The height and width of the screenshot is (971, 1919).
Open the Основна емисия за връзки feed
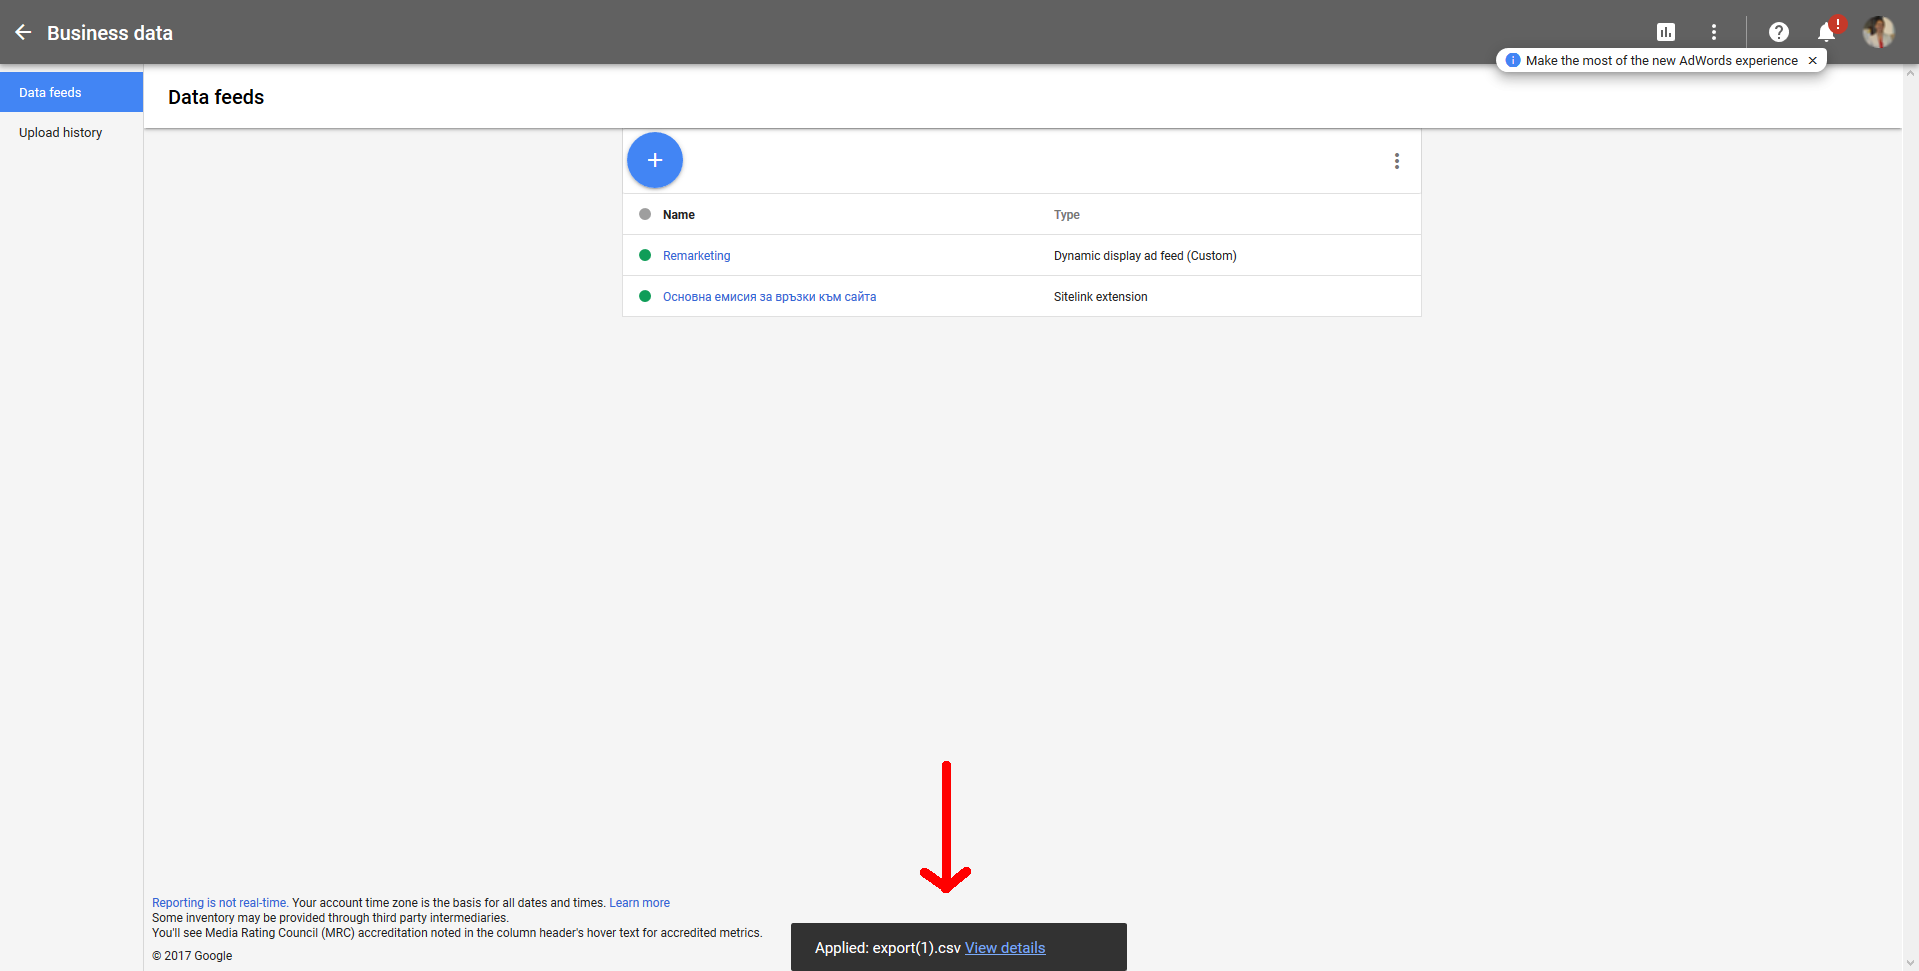(x=769, y=297)
